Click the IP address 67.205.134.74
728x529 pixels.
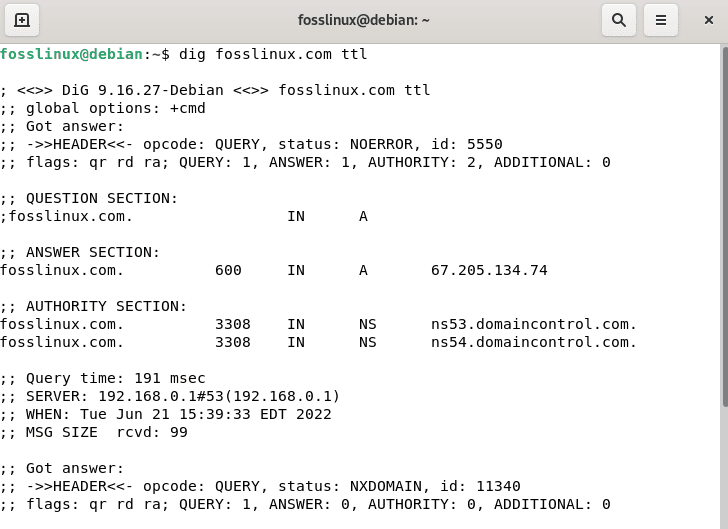click(x=489, y=270)
